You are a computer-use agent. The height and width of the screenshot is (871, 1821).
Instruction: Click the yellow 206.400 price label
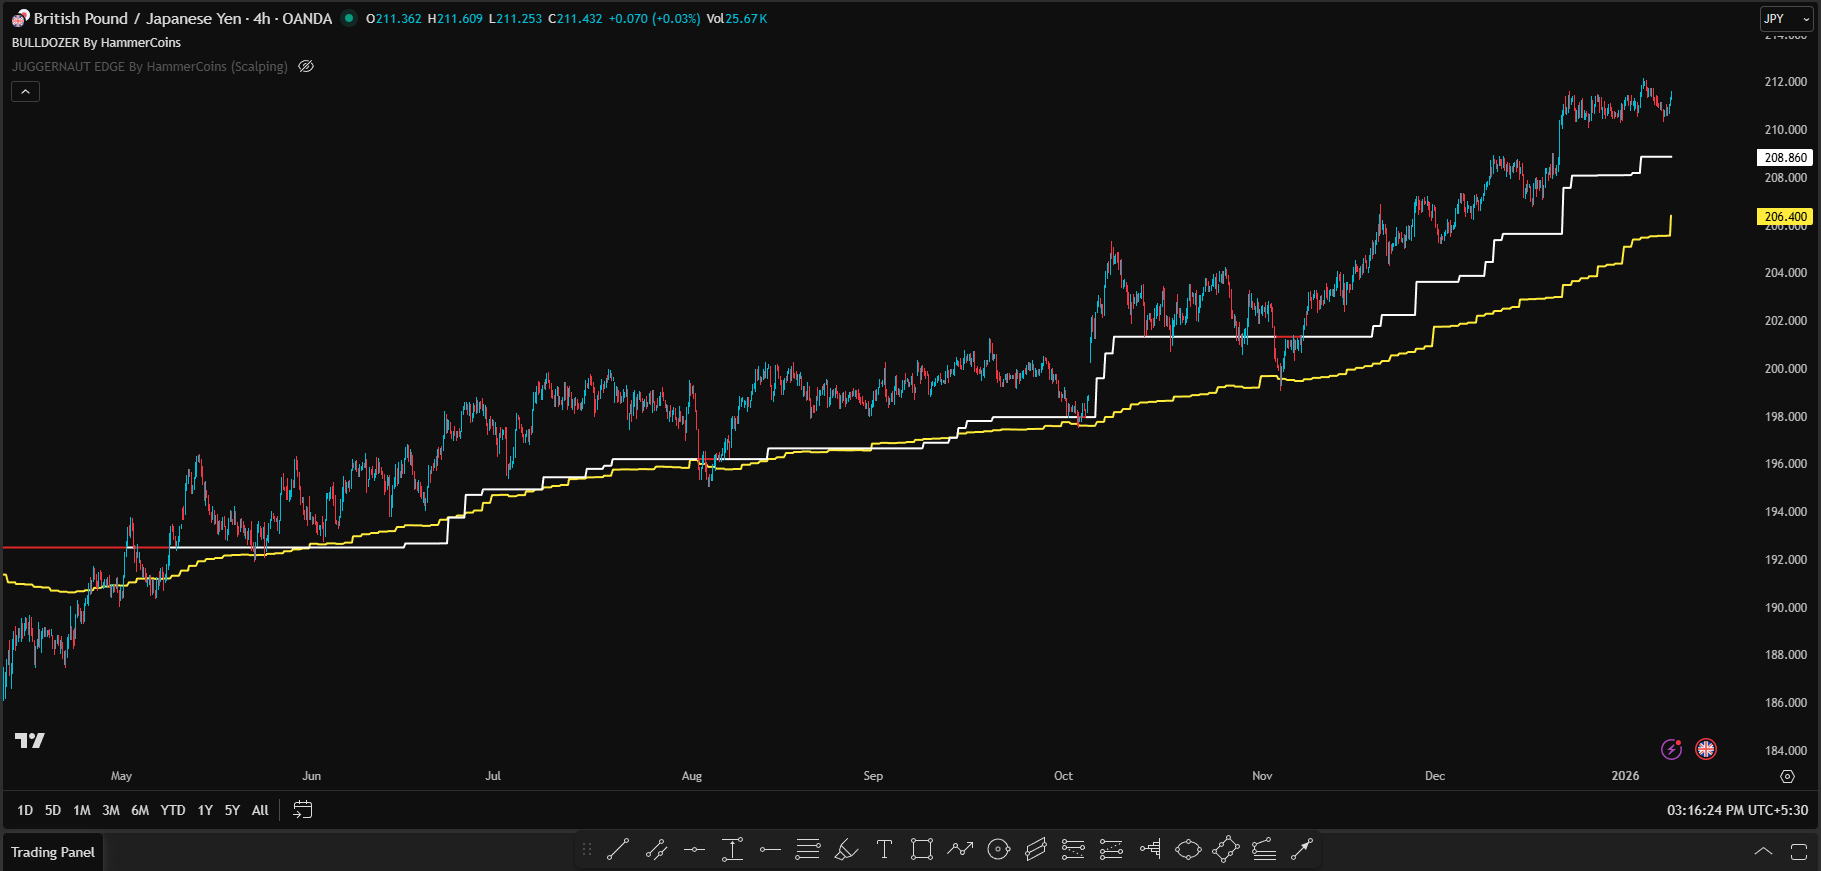pyautogui.click(x=1785, y=216)
